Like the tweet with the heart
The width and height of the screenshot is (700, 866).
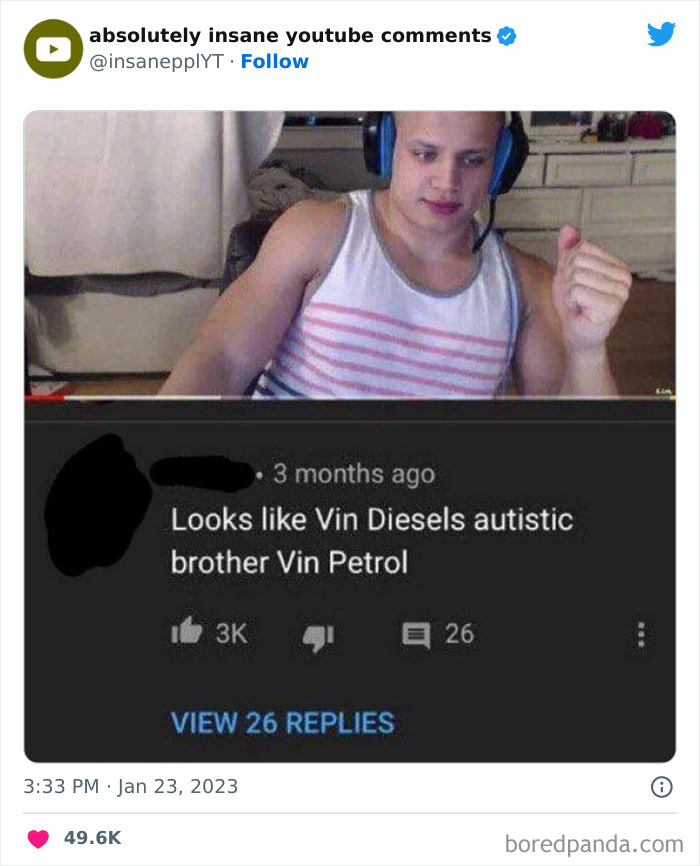tap(38, 838)
